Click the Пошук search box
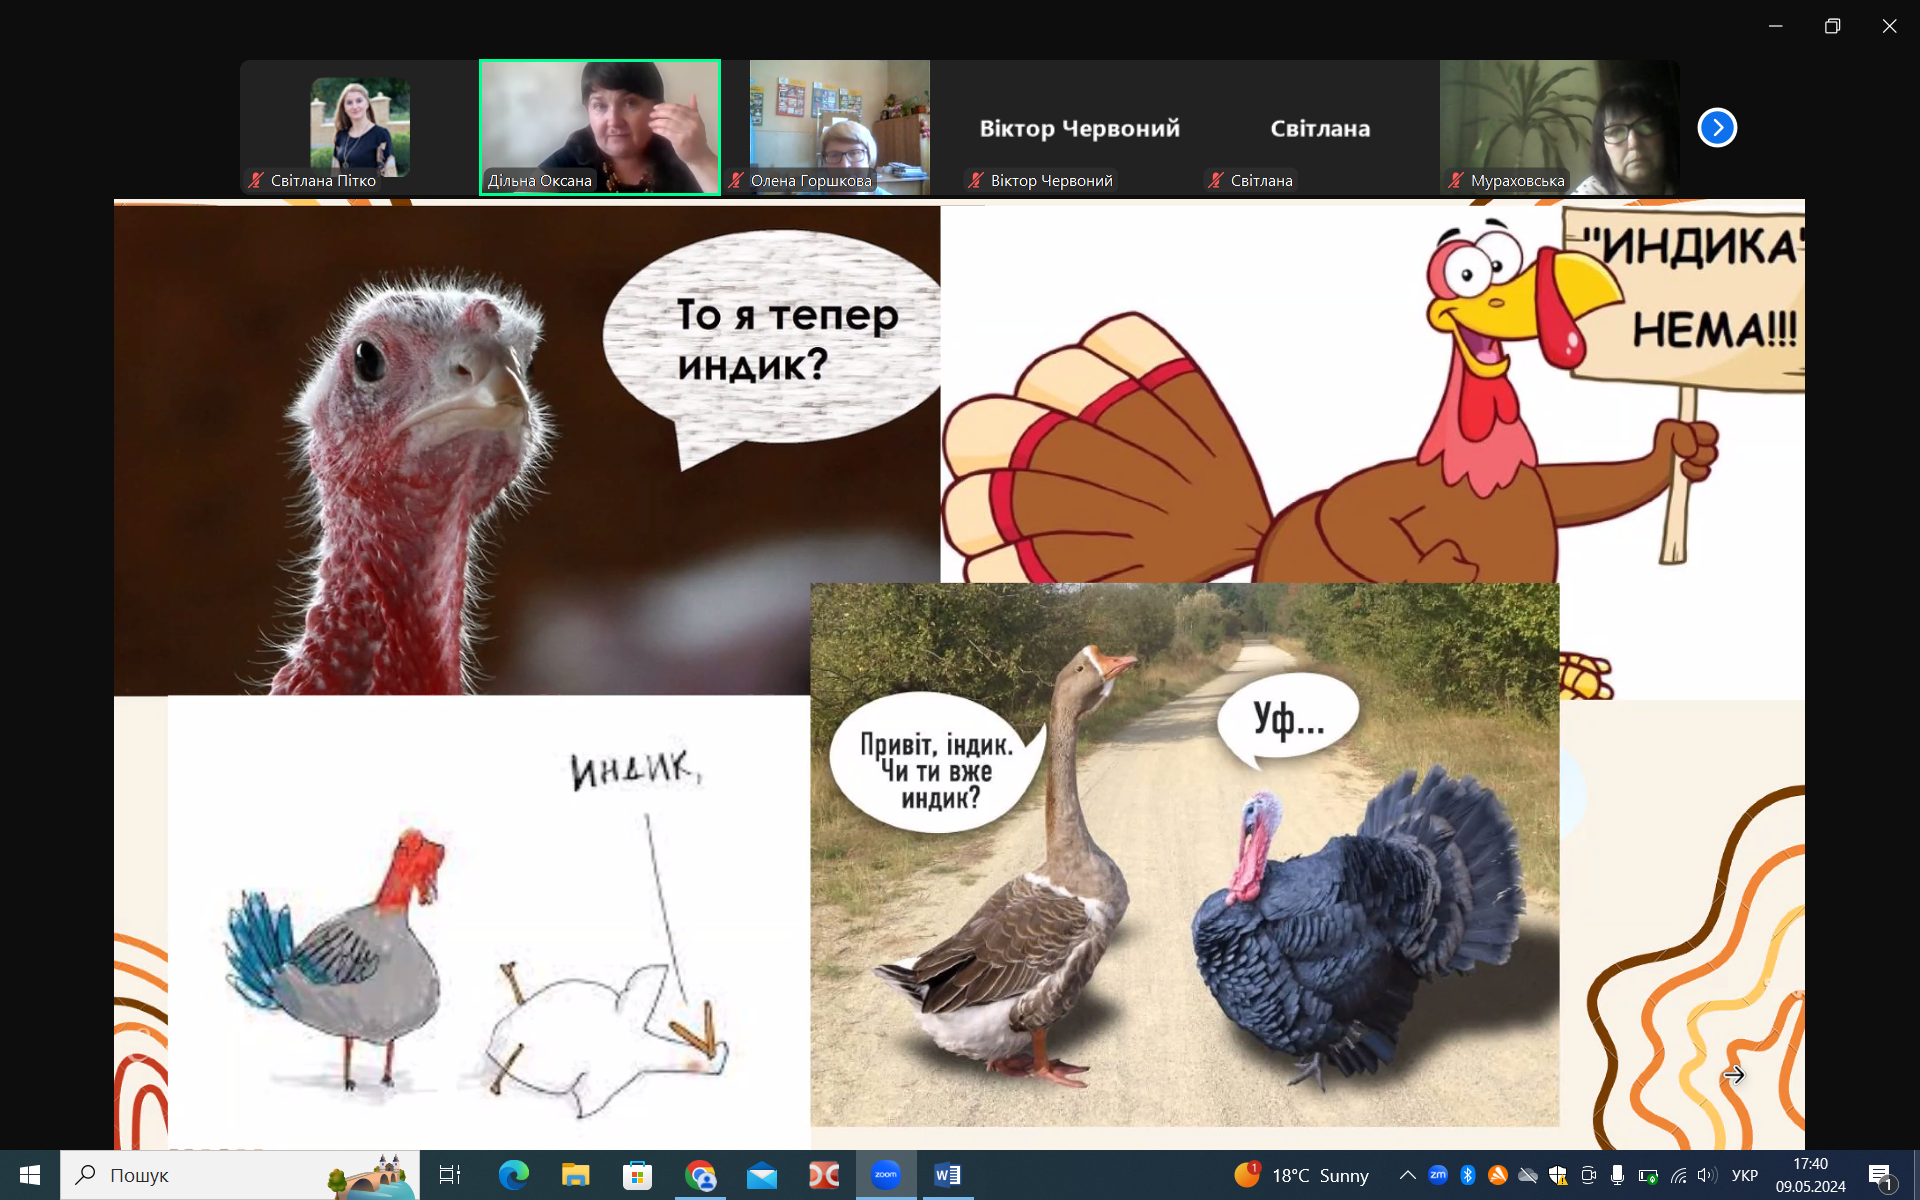The height and width of the screenshot is (1200, 1920). (220, 1175)
